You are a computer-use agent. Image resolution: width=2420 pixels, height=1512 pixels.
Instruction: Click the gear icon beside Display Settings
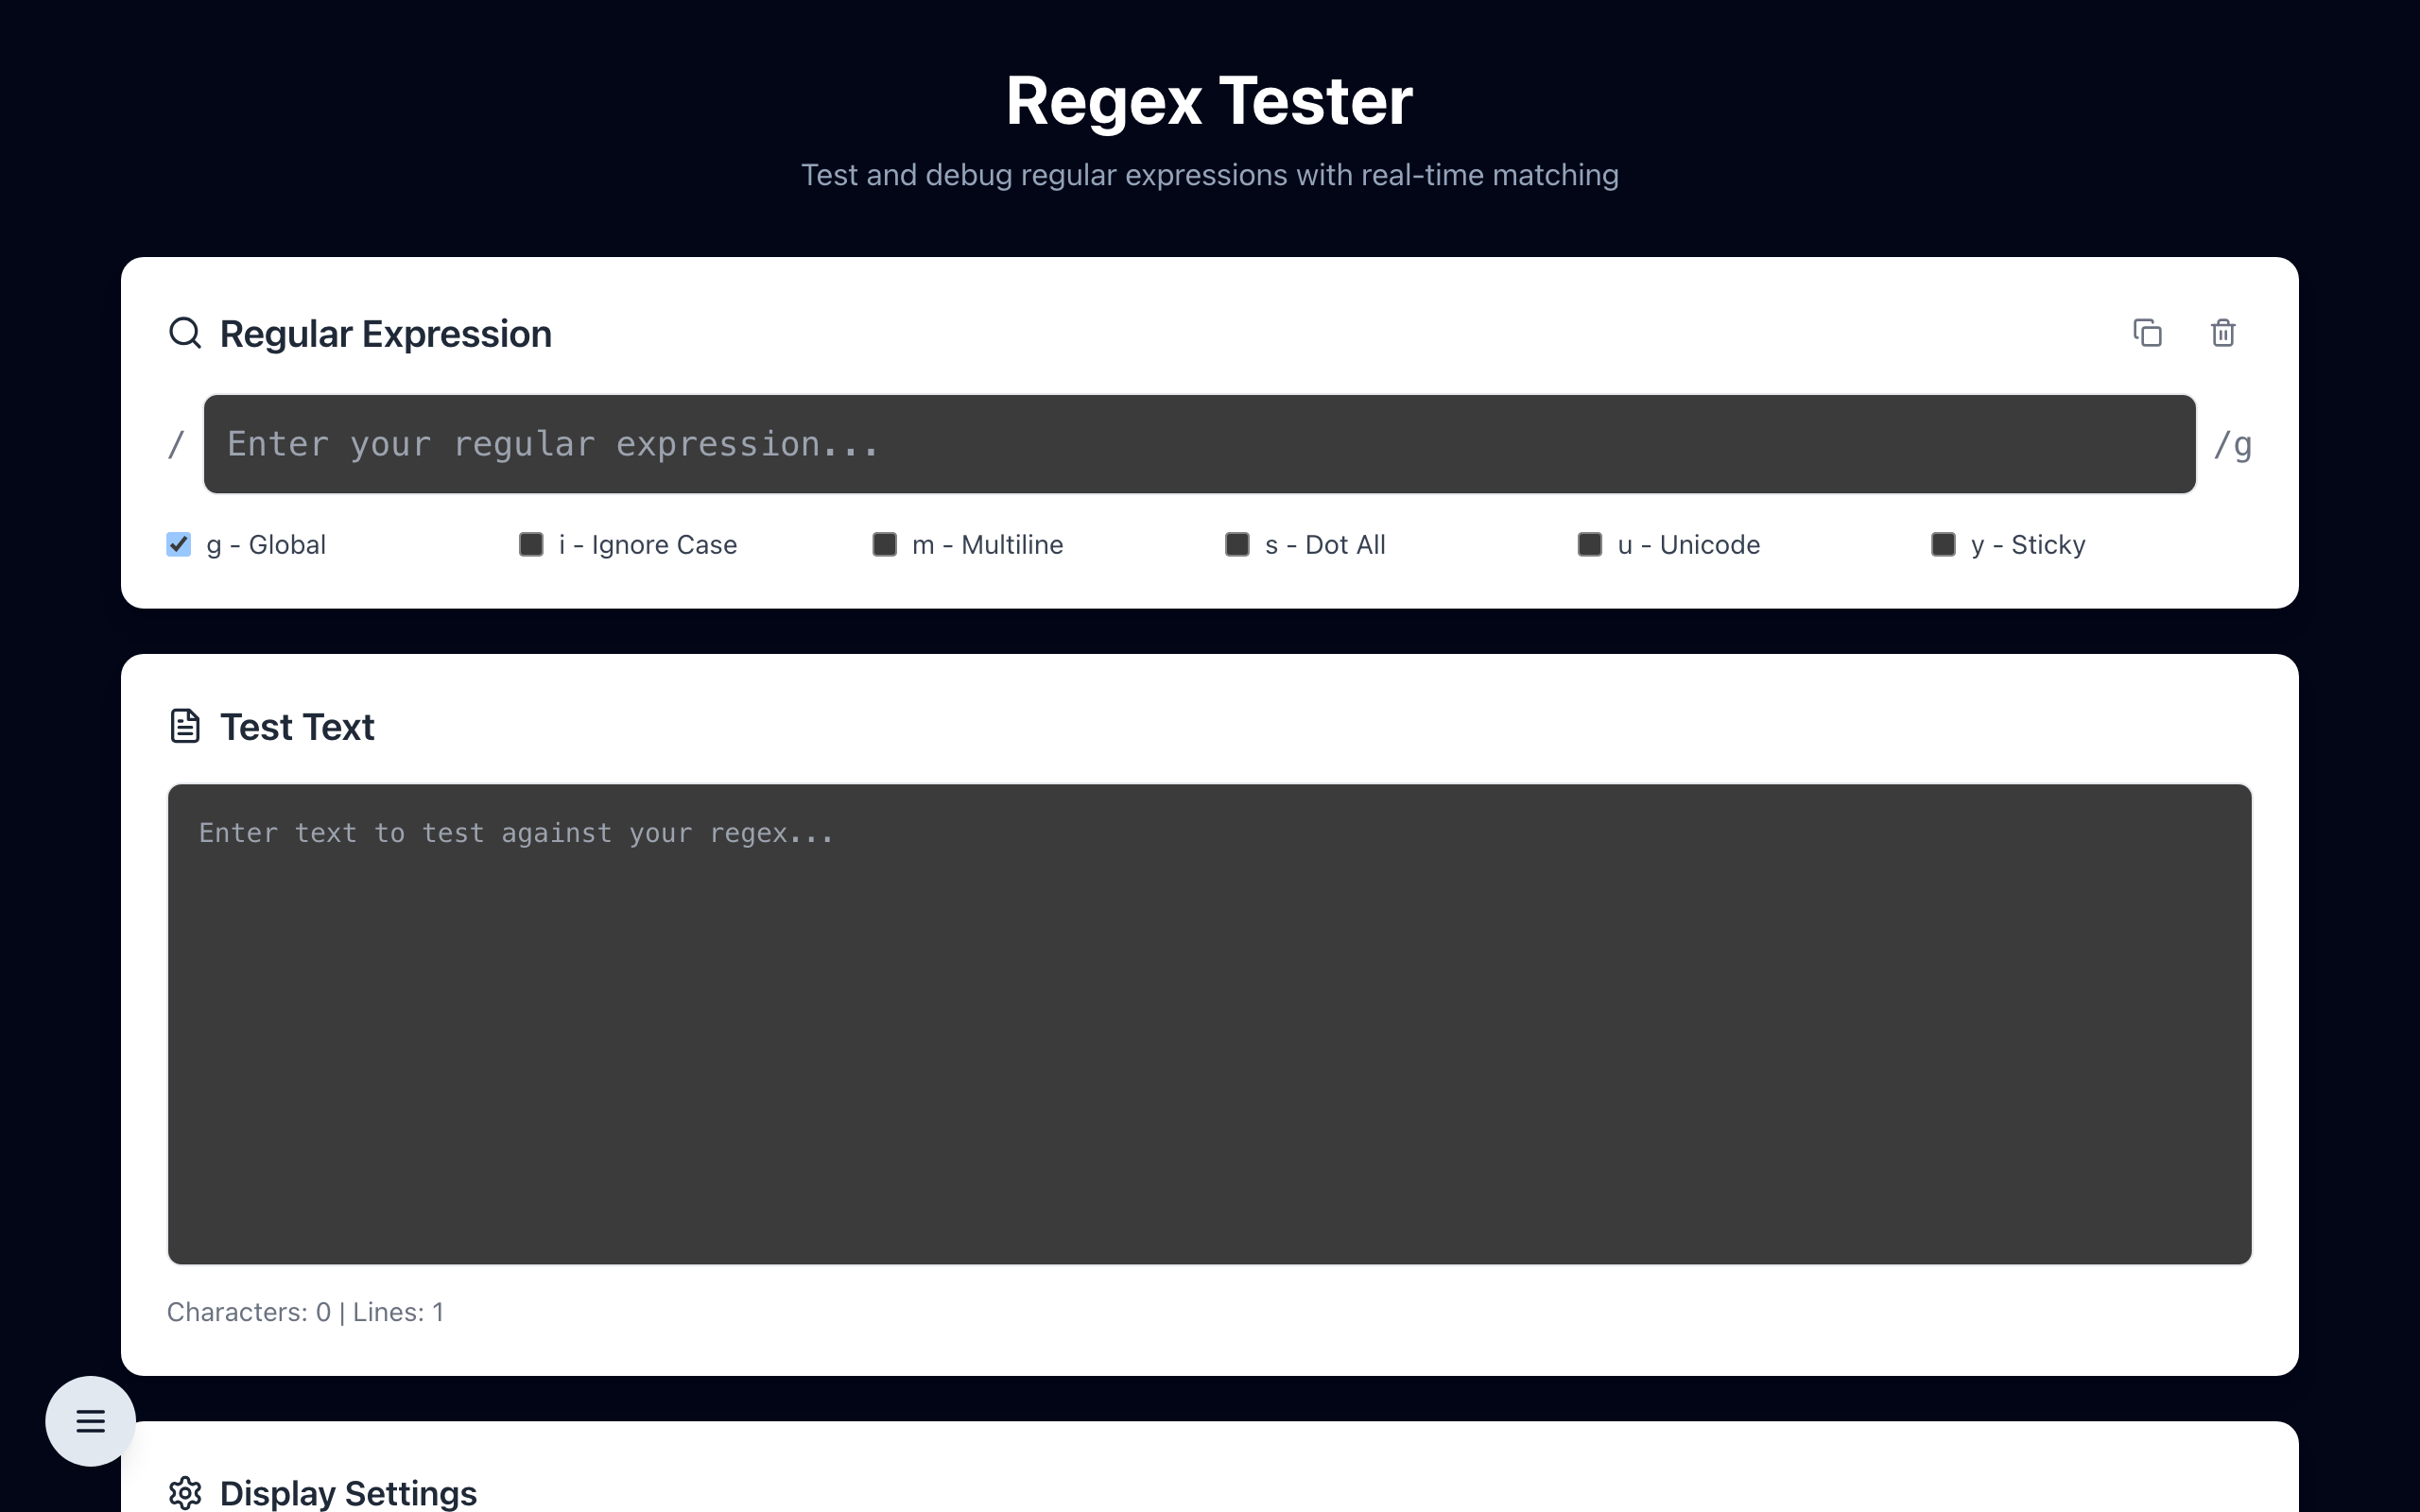tap(185, 1493)
